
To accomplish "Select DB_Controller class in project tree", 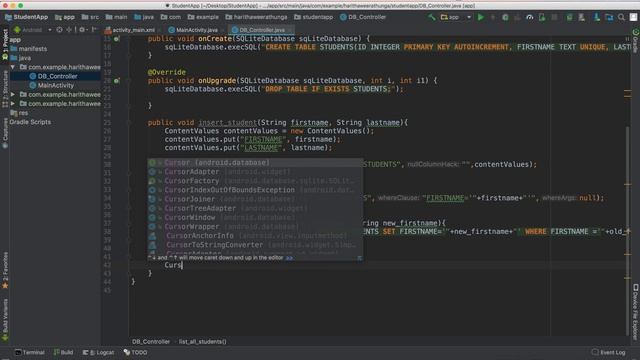I will [x=53, y=76].
